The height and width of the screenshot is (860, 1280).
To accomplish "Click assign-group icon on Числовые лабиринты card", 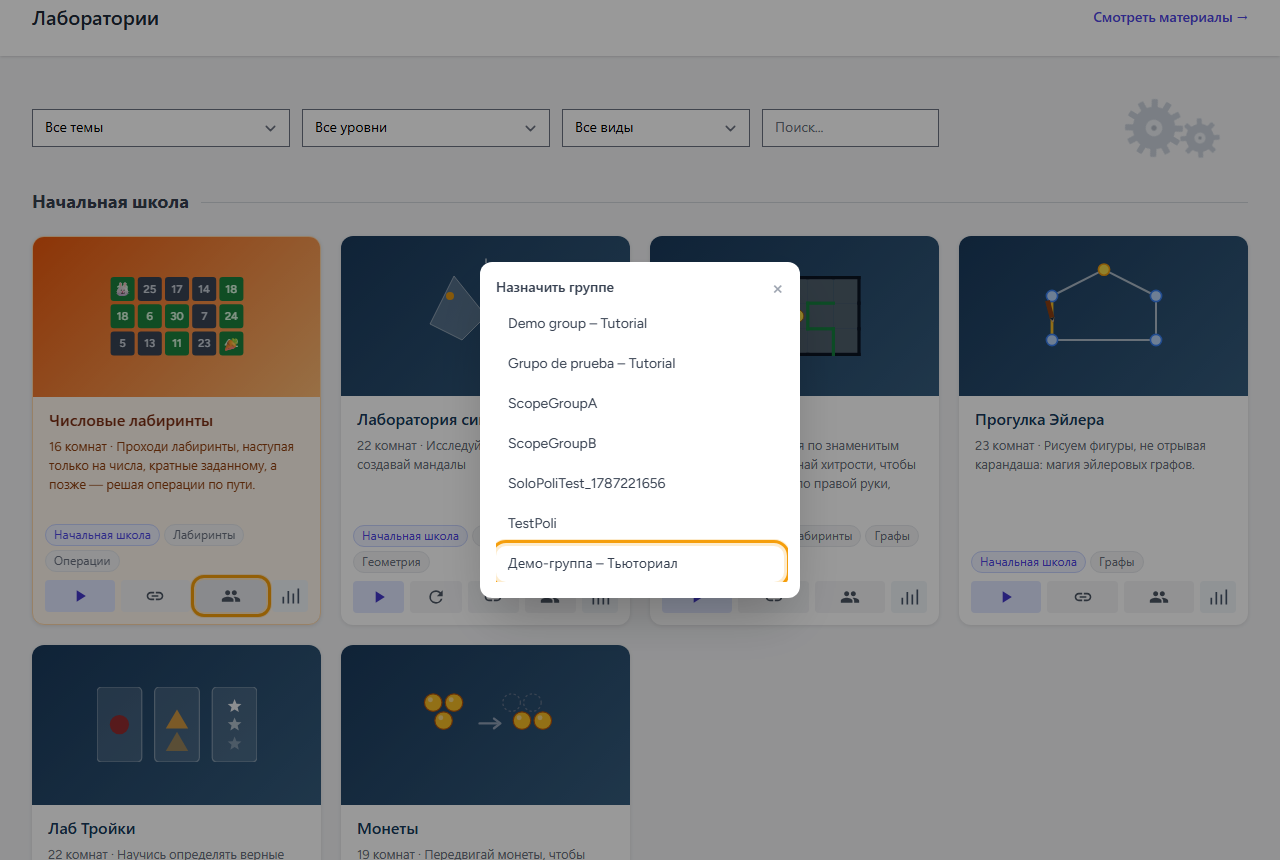I will click(231, 596).
